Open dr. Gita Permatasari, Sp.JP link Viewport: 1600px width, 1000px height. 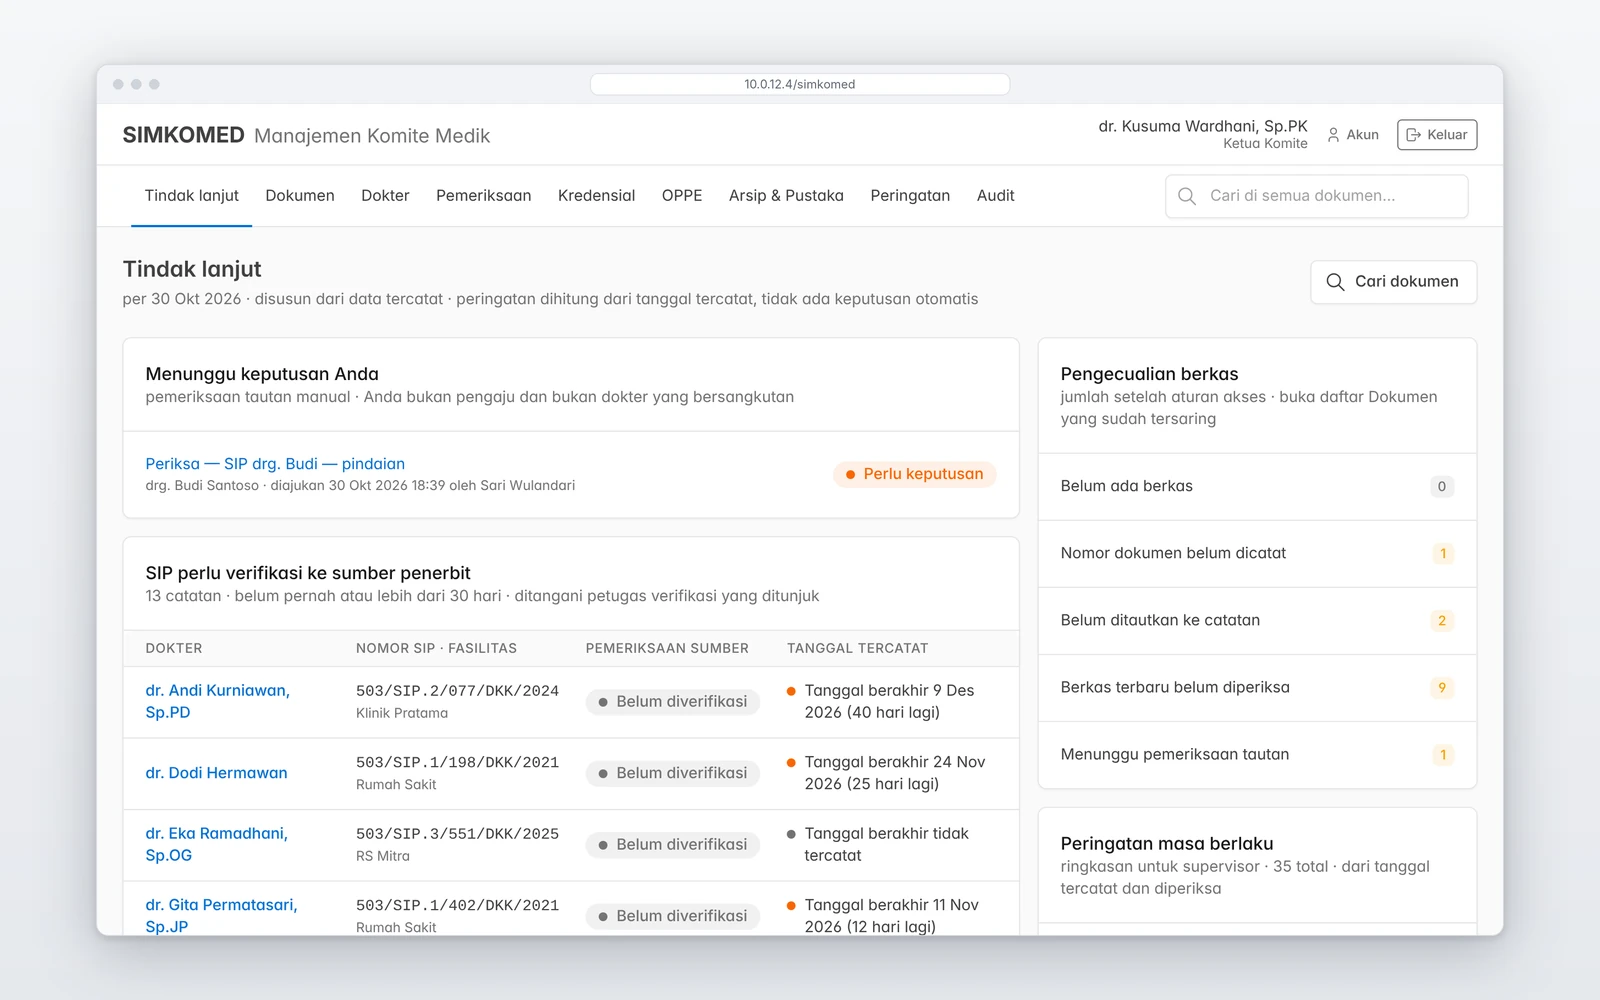(221, 916)
